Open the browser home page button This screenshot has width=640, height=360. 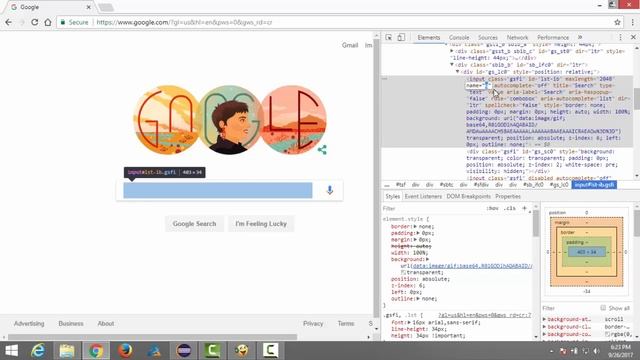[48, 22]
